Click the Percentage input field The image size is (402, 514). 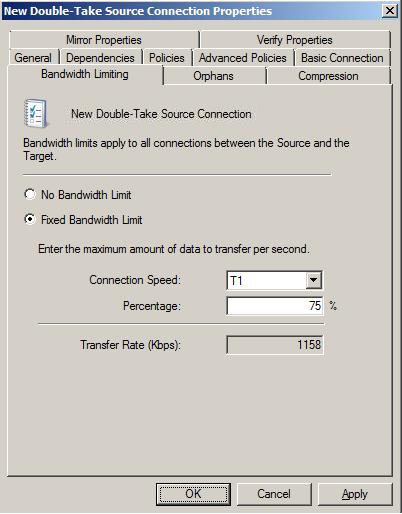[275, 306]
